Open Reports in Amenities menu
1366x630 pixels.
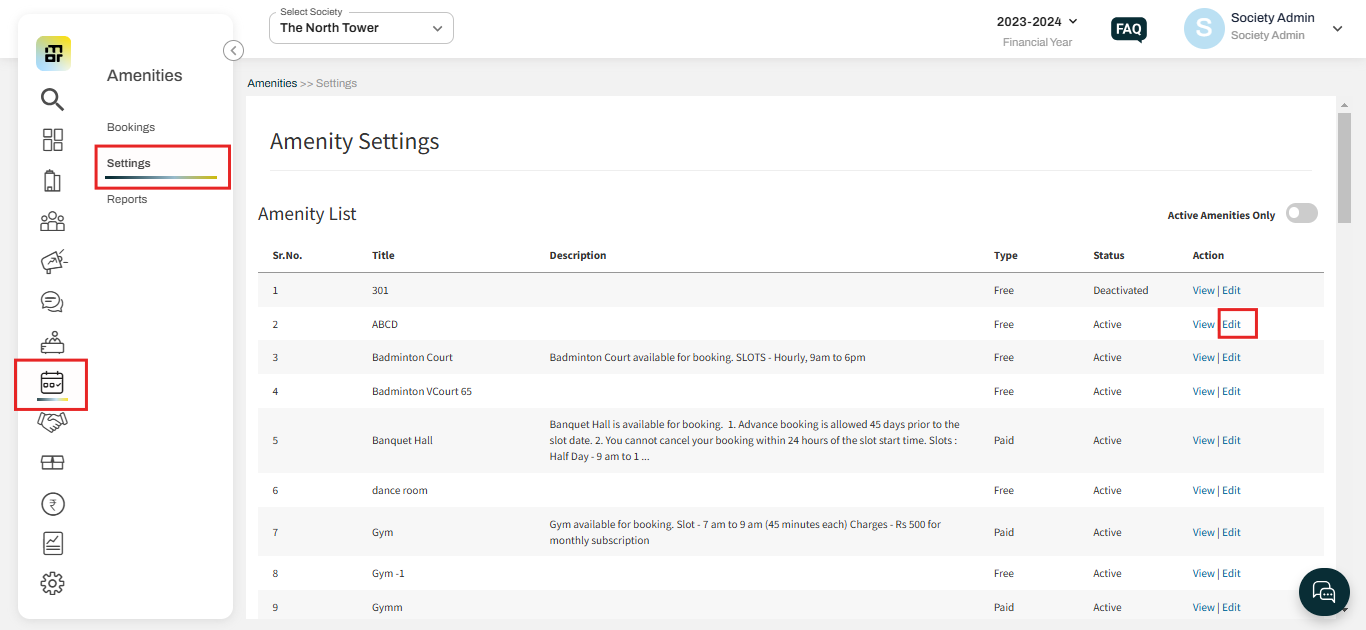pos(127,199)
